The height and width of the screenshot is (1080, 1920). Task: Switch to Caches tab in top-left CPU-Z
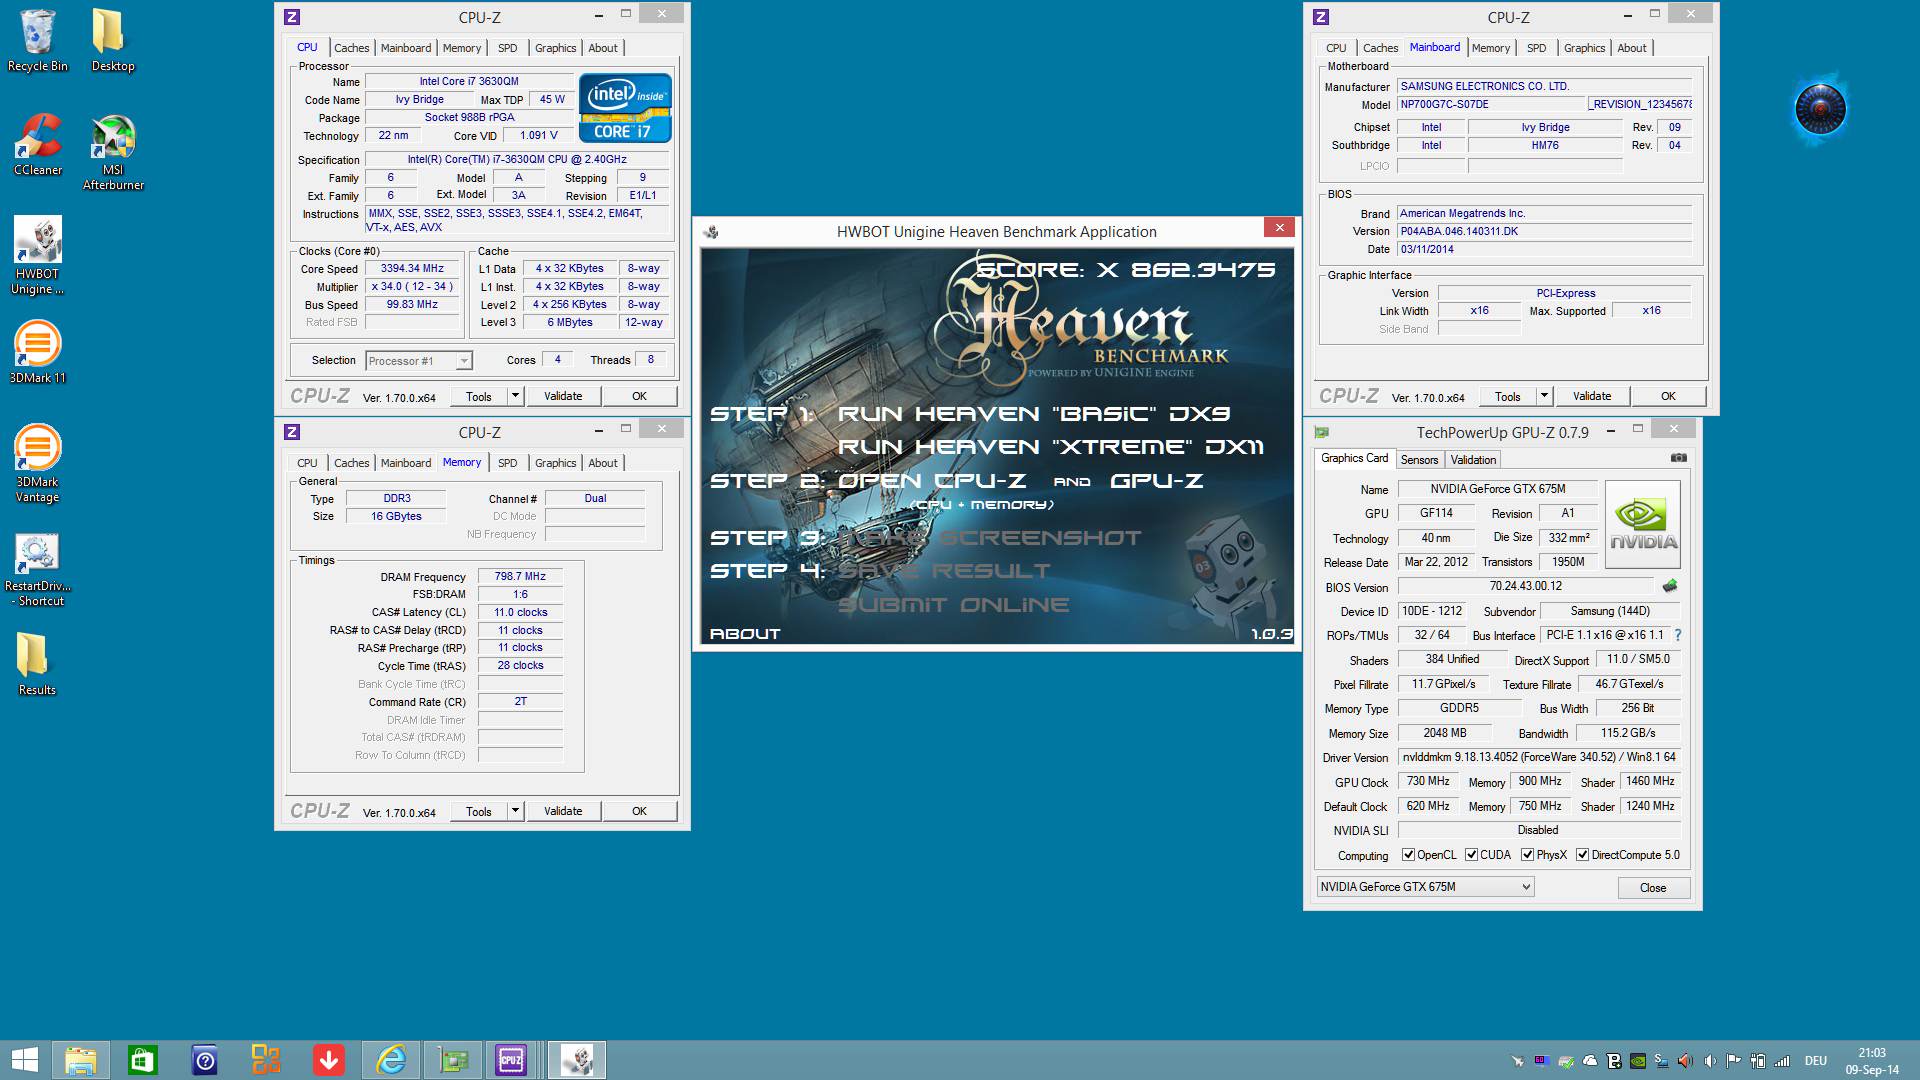coord(351,48)
